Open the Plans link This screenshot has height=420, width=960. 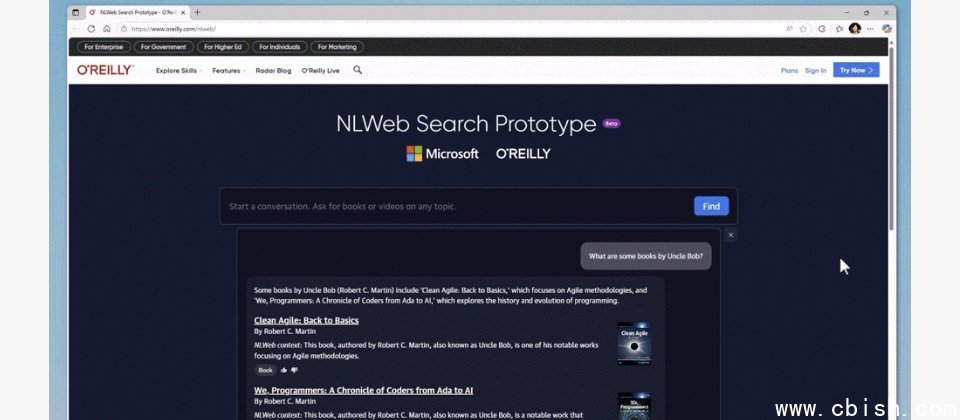coord(789,70)
